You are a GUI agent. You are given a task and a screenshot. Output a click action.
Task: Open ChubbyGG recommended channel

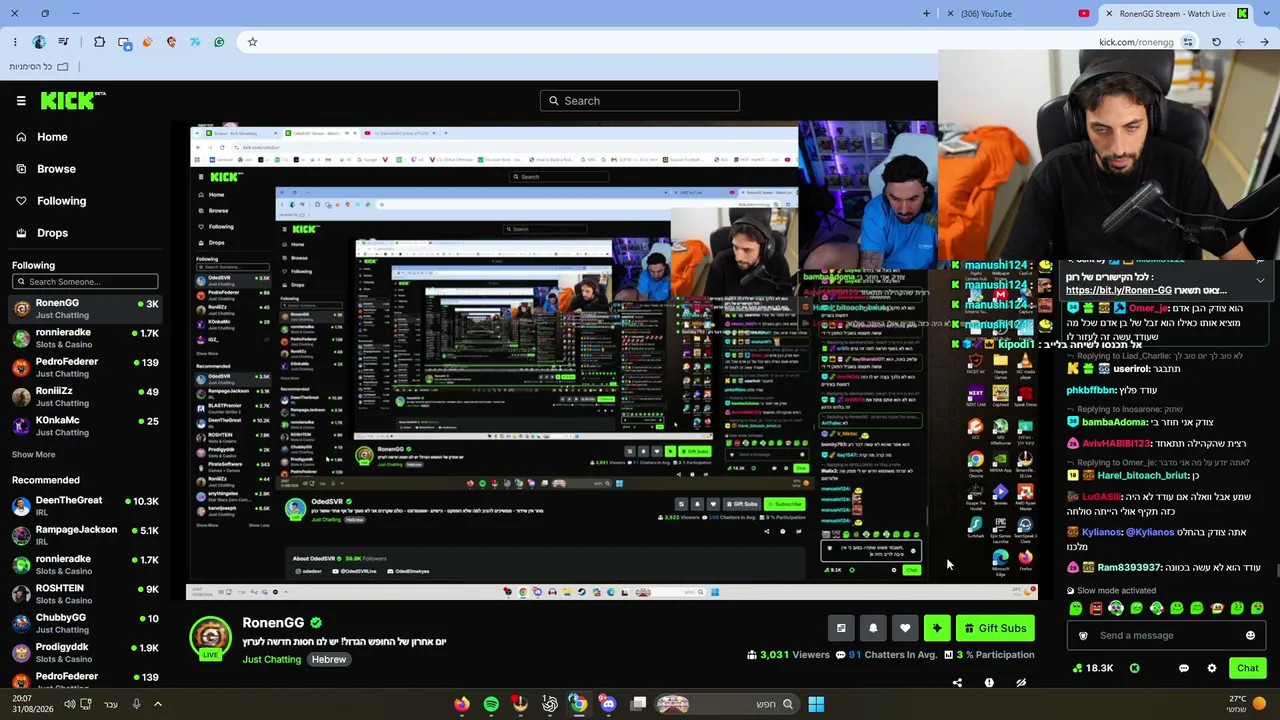tap(85, 623)
